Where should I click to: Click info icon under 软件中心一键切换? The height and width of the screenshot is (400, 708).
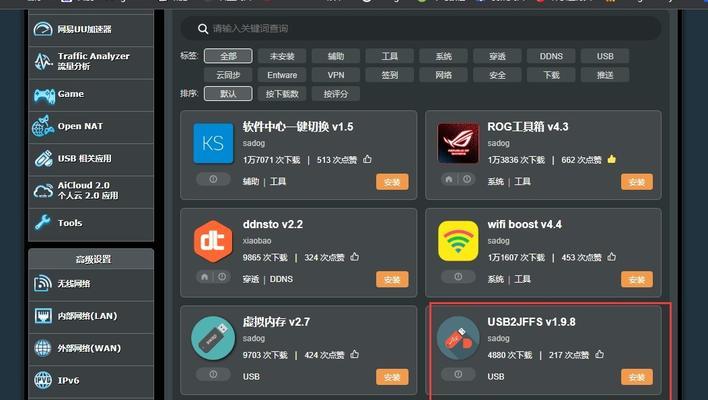(213, 179)
